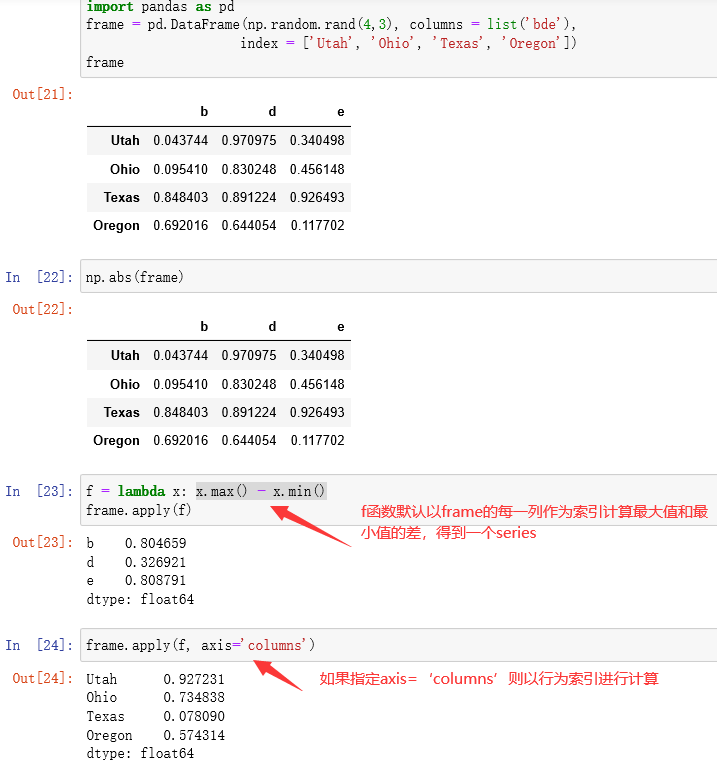The image size is (717, 765).
Task: Click value 0.830248 in Out[21] table
Action: pos(249,169)
